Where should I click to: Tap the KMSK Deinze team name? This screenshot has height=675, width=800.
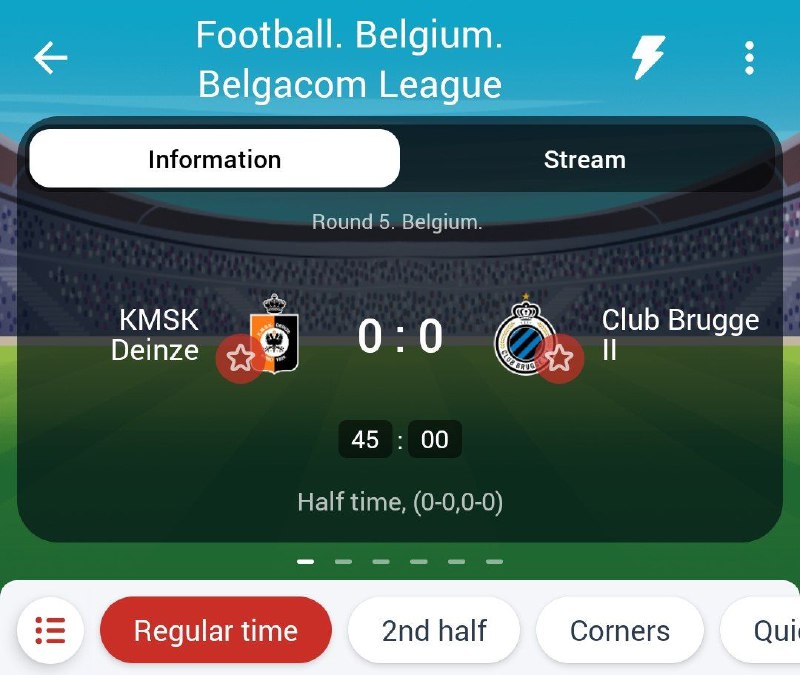155,335
